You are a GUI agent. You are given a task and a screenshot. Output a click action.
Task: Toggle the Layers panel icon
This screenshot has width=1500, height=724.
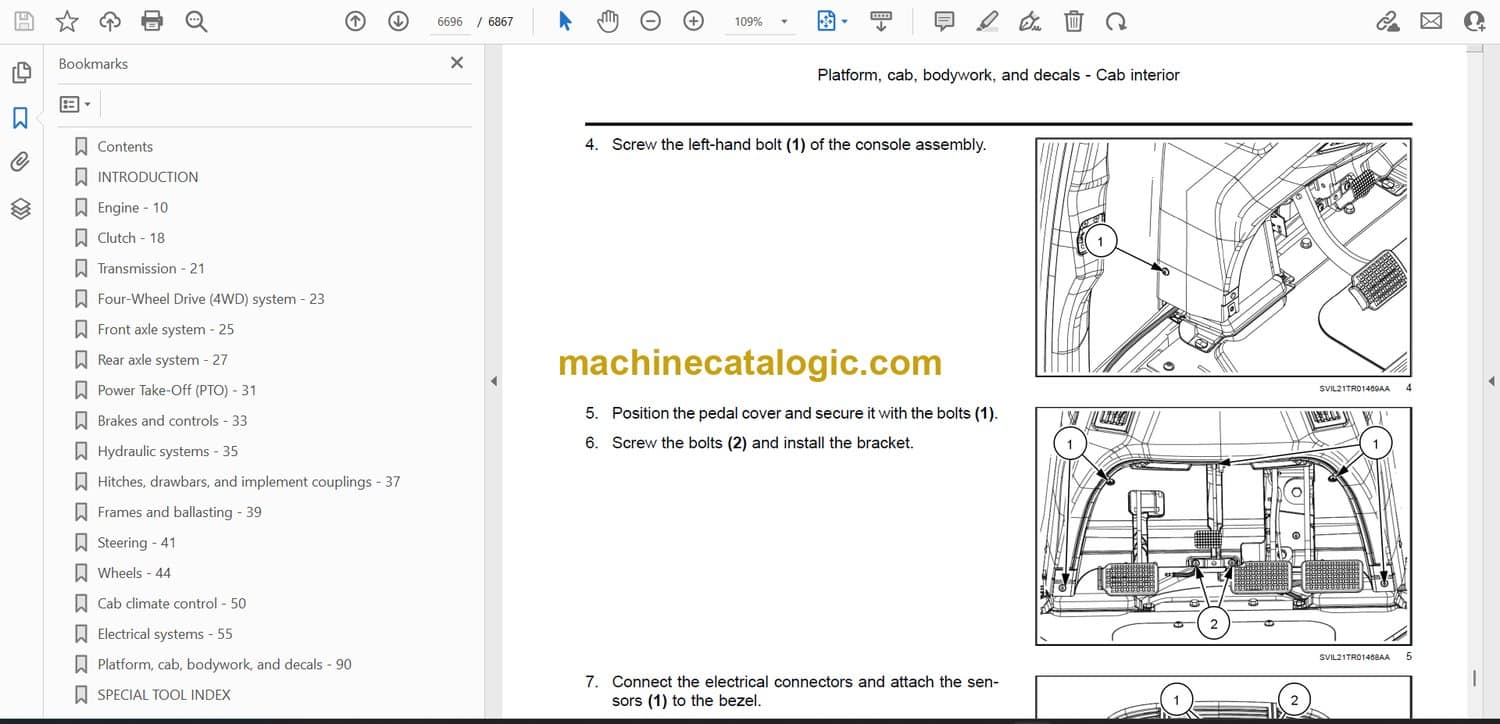(20, 208)
